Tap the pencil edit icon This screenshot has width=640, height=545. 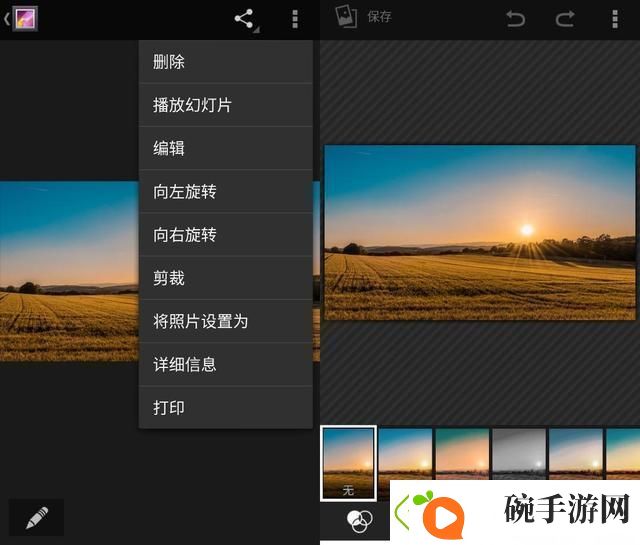pyautogui.click(x=36, y=517)
